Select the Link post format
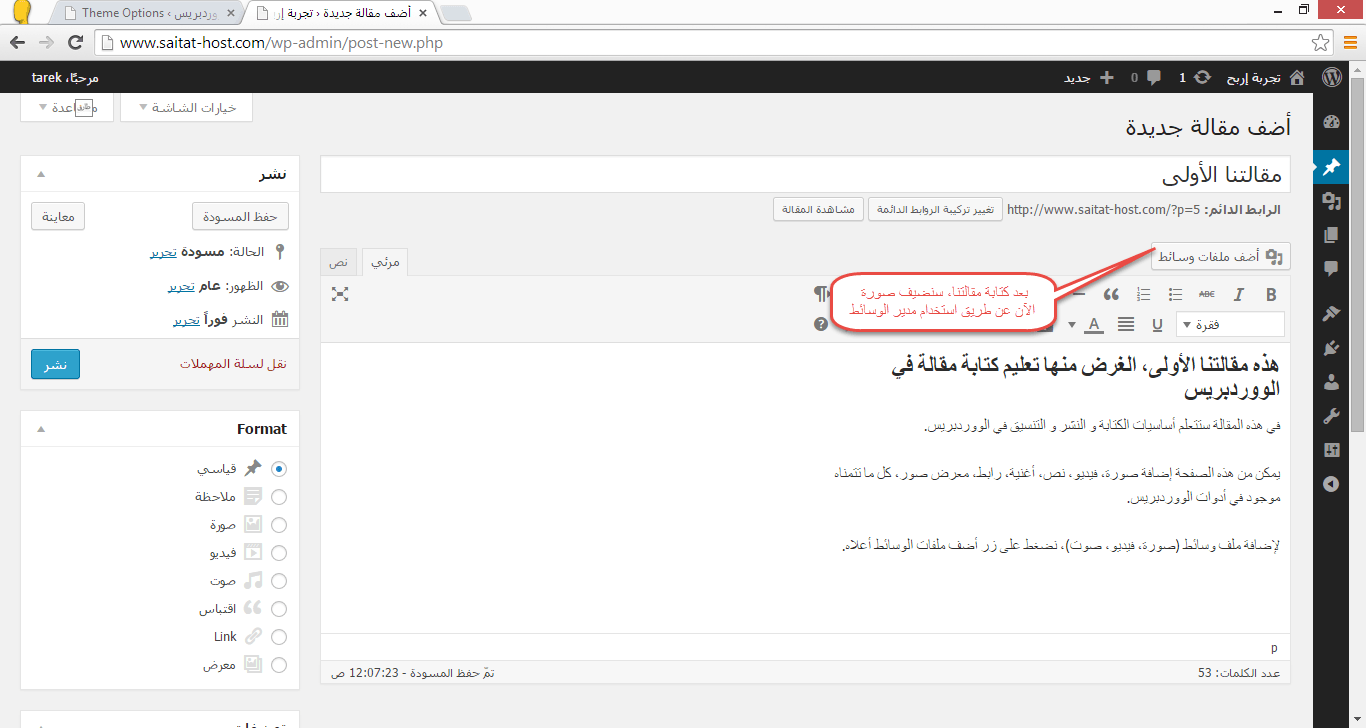The width and height of the screenshot is (1366, 728). pyautogui.click(x=279, y=636)
